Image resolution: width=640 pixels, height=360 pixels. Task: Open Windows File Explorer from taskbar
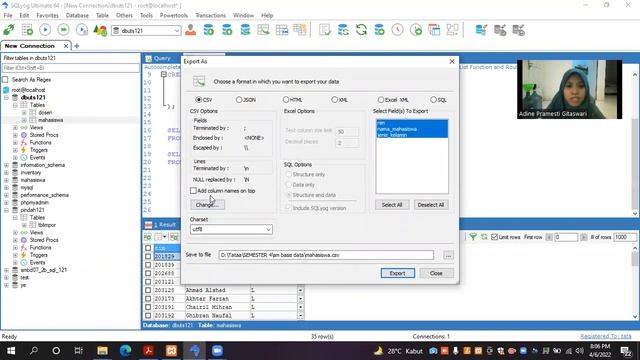pyautogui.click(x=102, y=351)
